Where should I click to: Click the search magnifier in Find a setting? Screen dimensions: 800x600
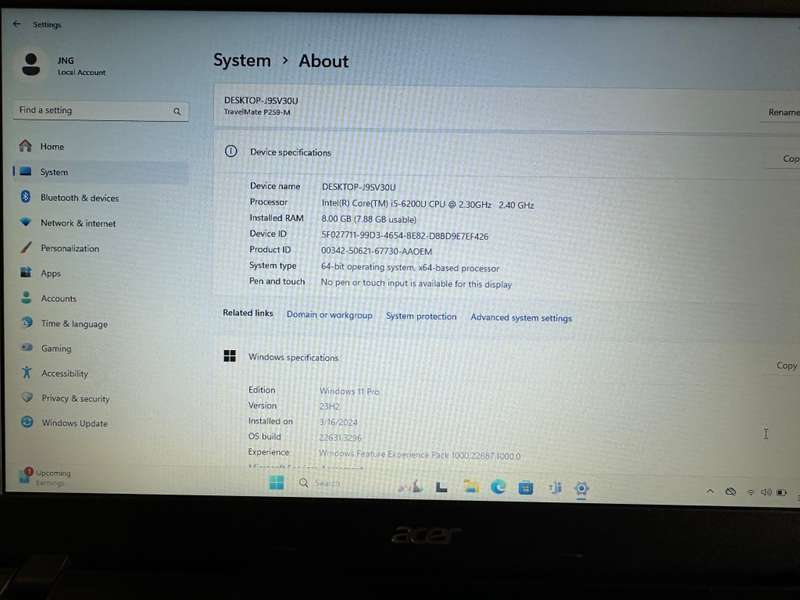coord(177,111)
